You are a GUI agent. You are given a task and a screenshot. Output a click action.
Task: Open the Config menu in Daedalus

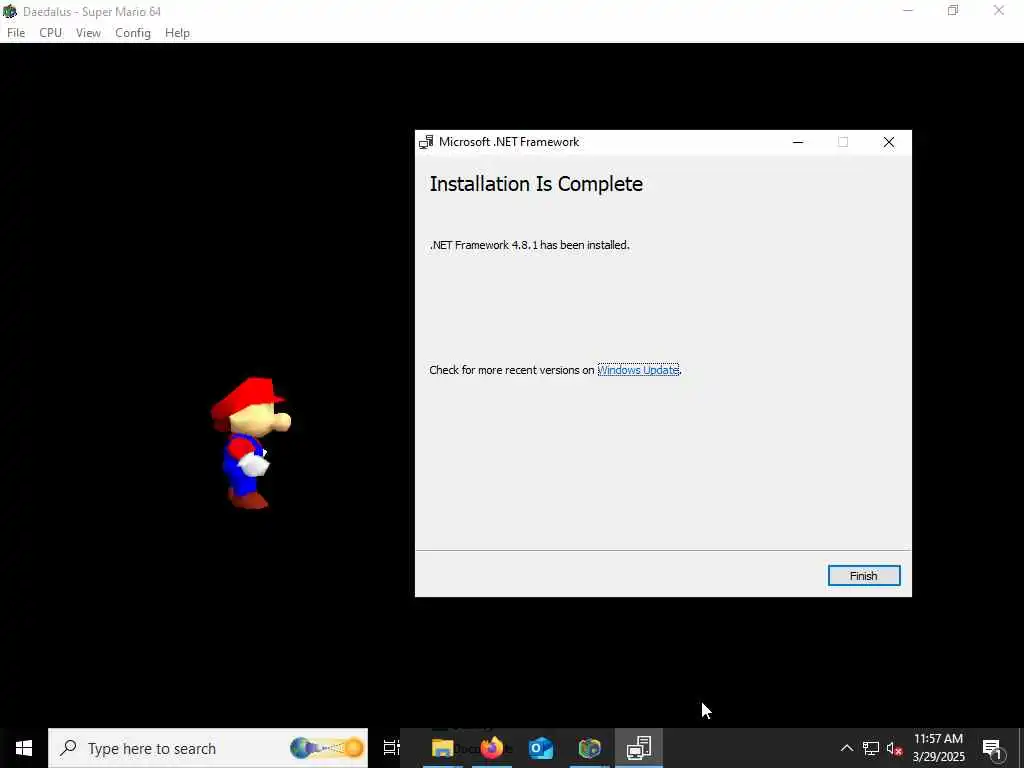133,33
